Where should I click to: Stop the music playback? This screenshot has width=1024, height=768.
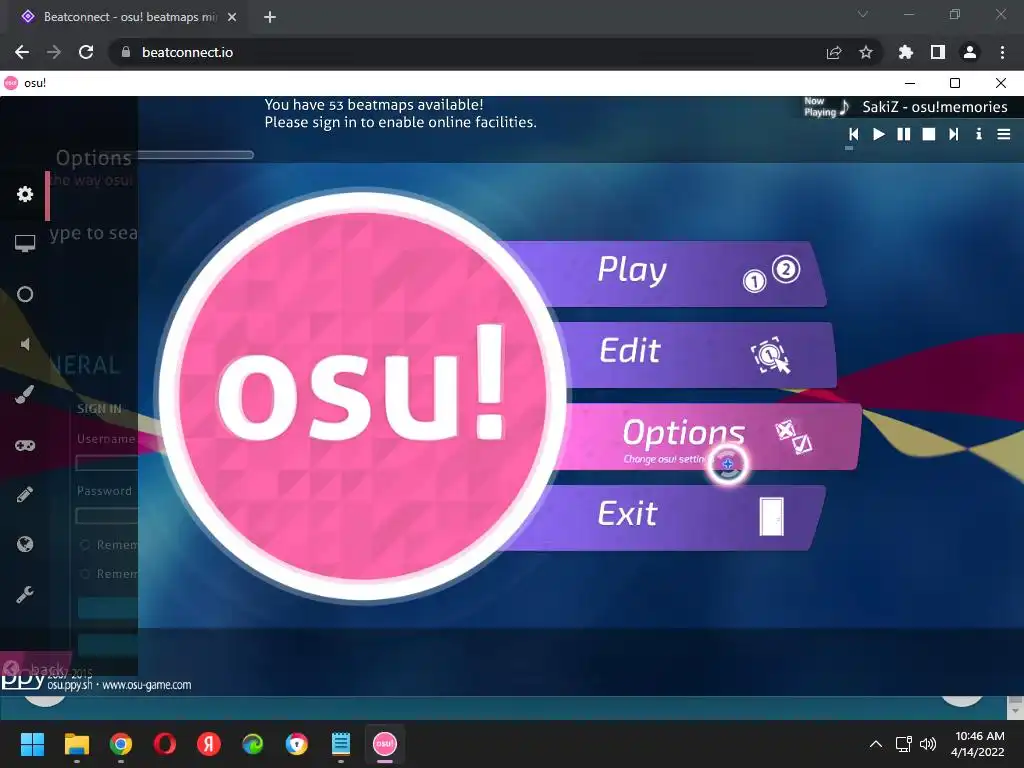929,134
